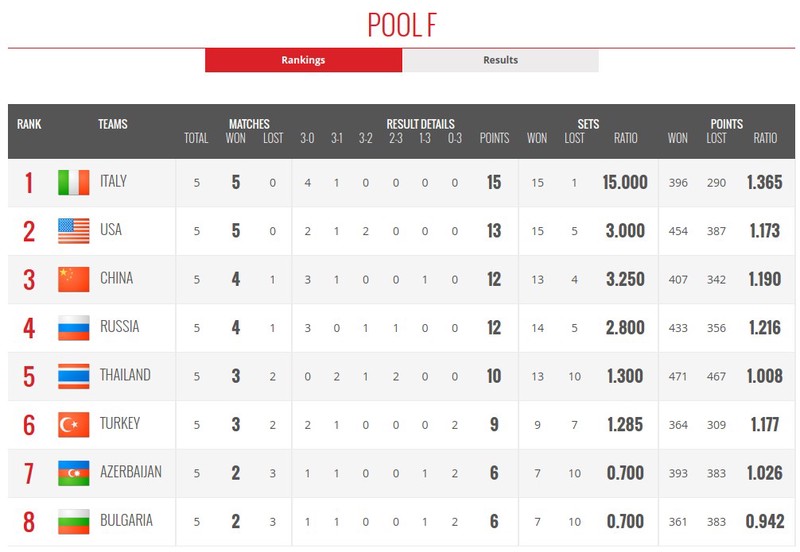Click the USA flag icon
800x552 pixels.
73,231
